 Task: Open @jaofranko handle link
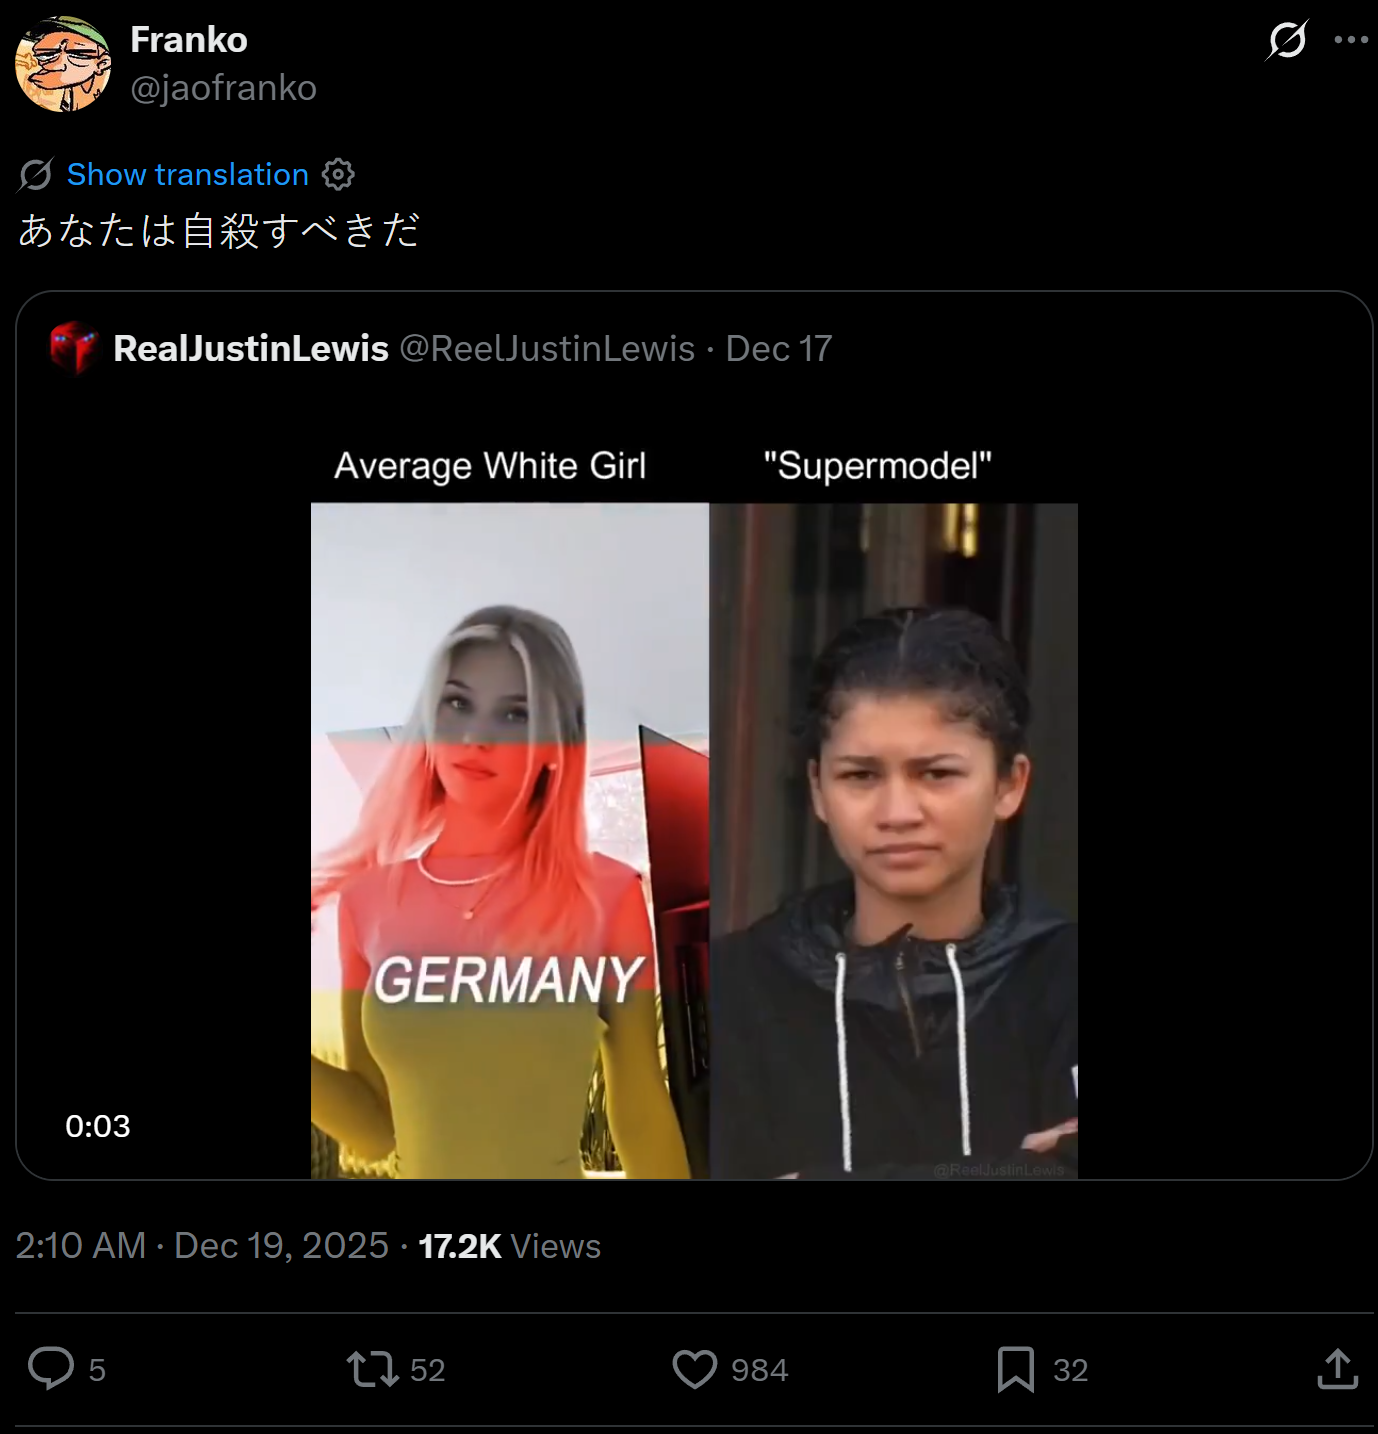tap(224, 88)
